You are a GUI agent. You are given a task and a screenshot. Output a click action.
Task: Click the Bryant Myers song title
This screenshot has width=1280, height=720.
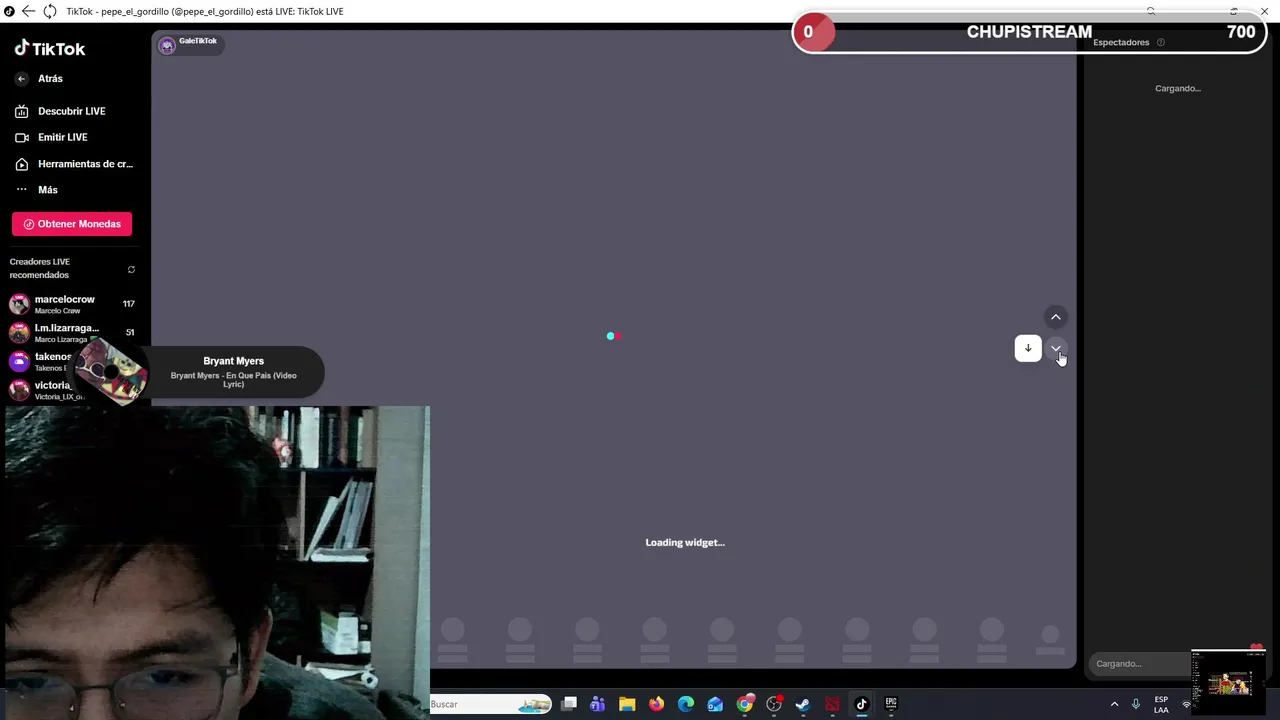[233, 361]
